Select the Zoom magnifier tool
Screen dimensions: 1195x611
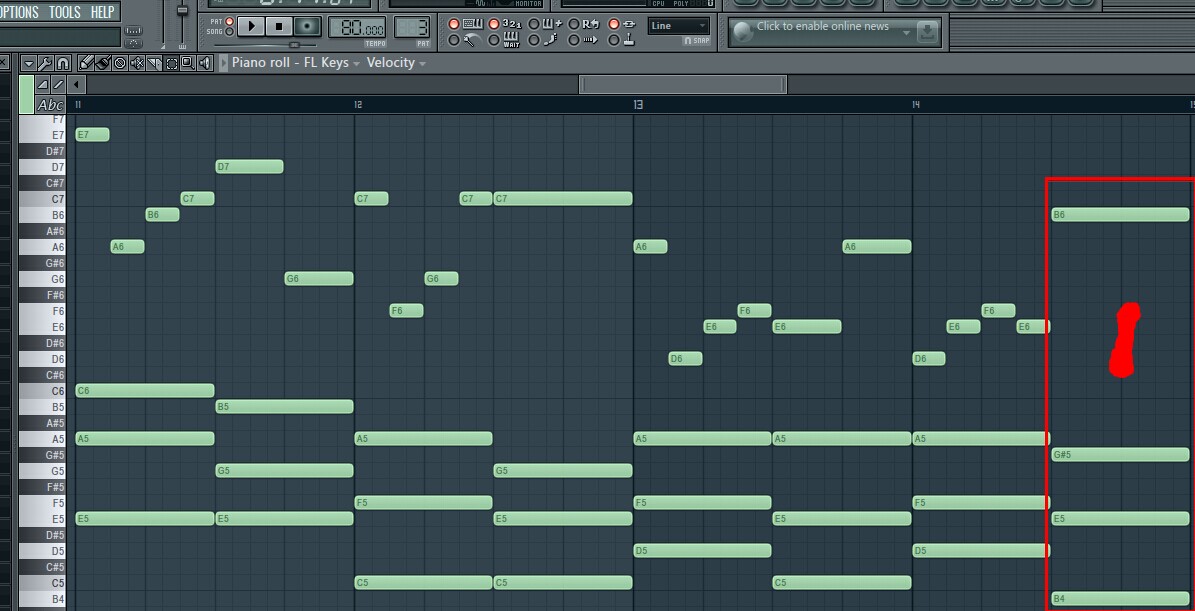coord(187,63)
